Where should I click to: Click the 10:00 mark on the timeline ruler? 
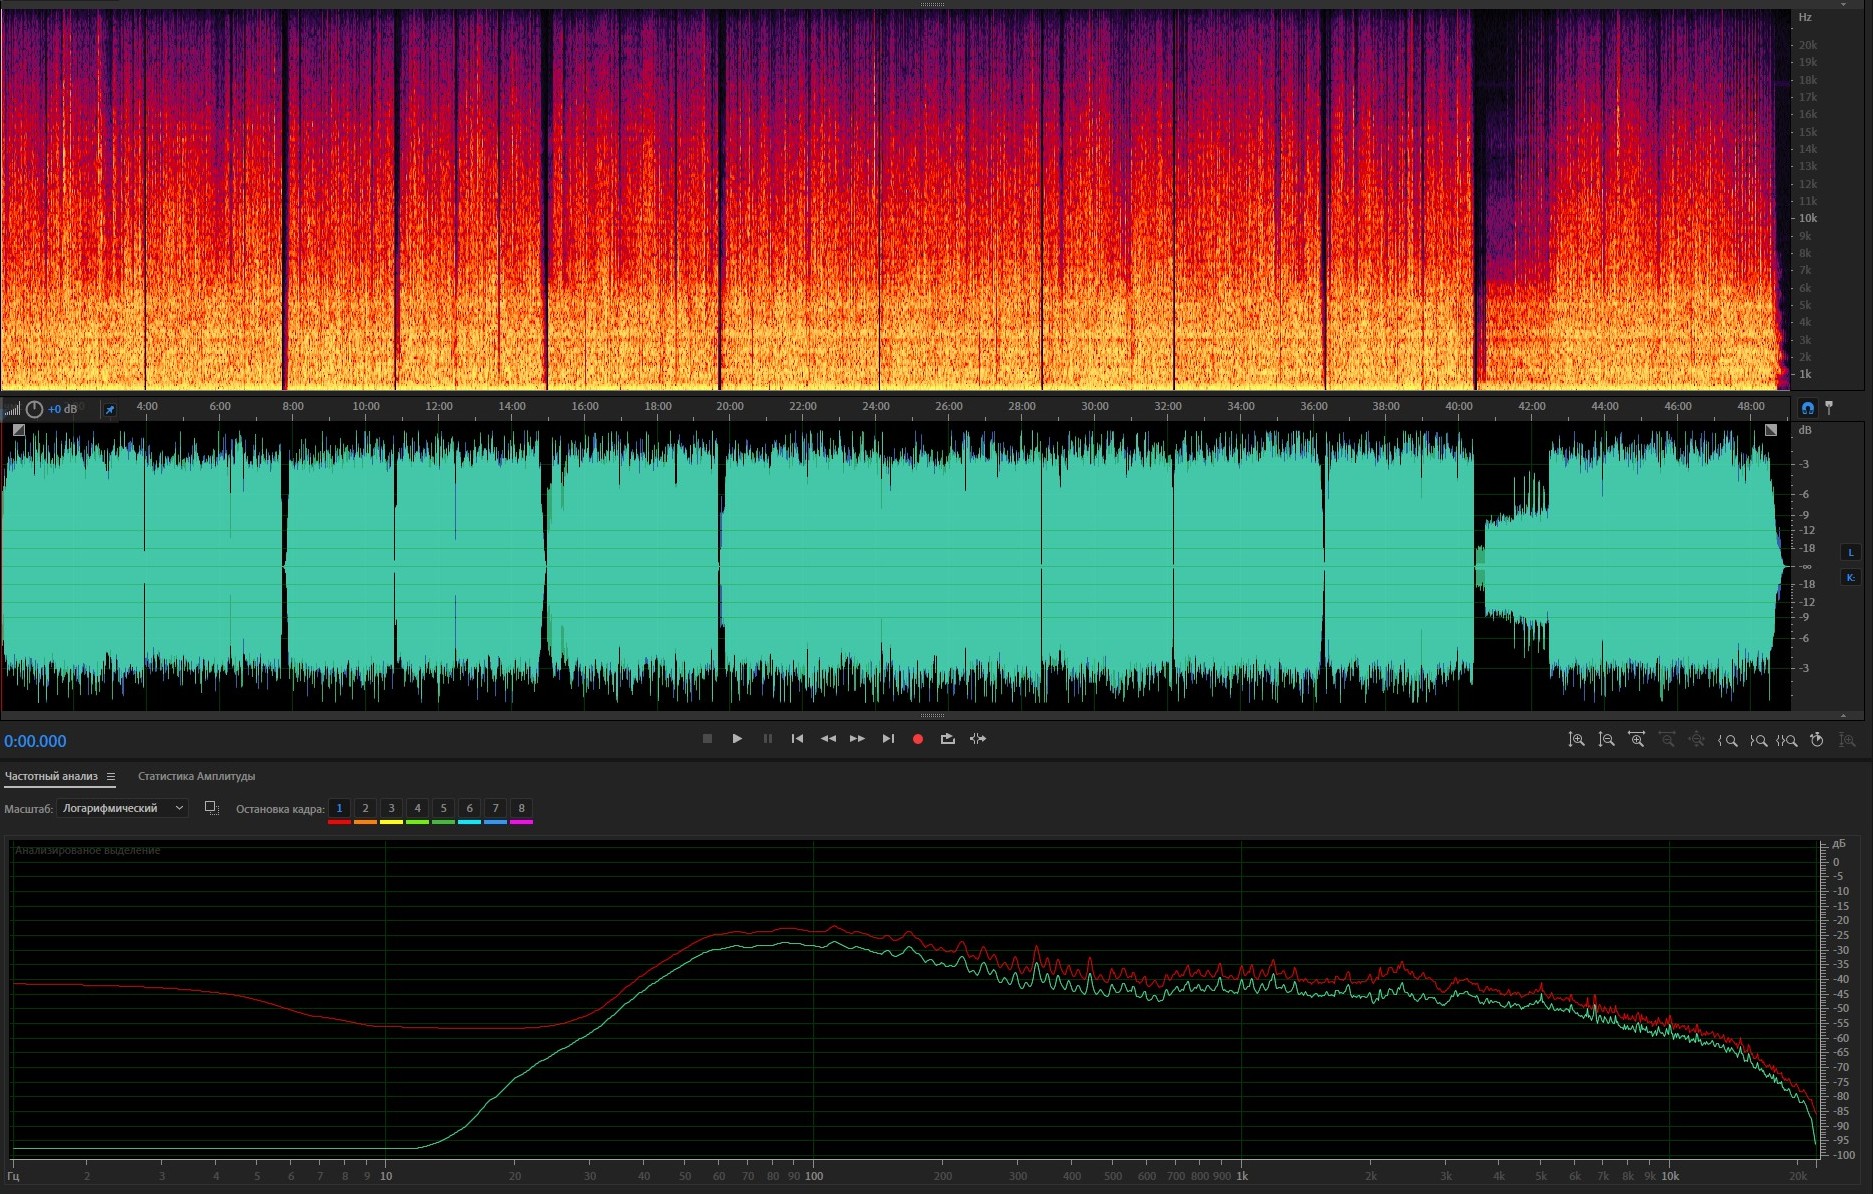[x=366, y=406]
